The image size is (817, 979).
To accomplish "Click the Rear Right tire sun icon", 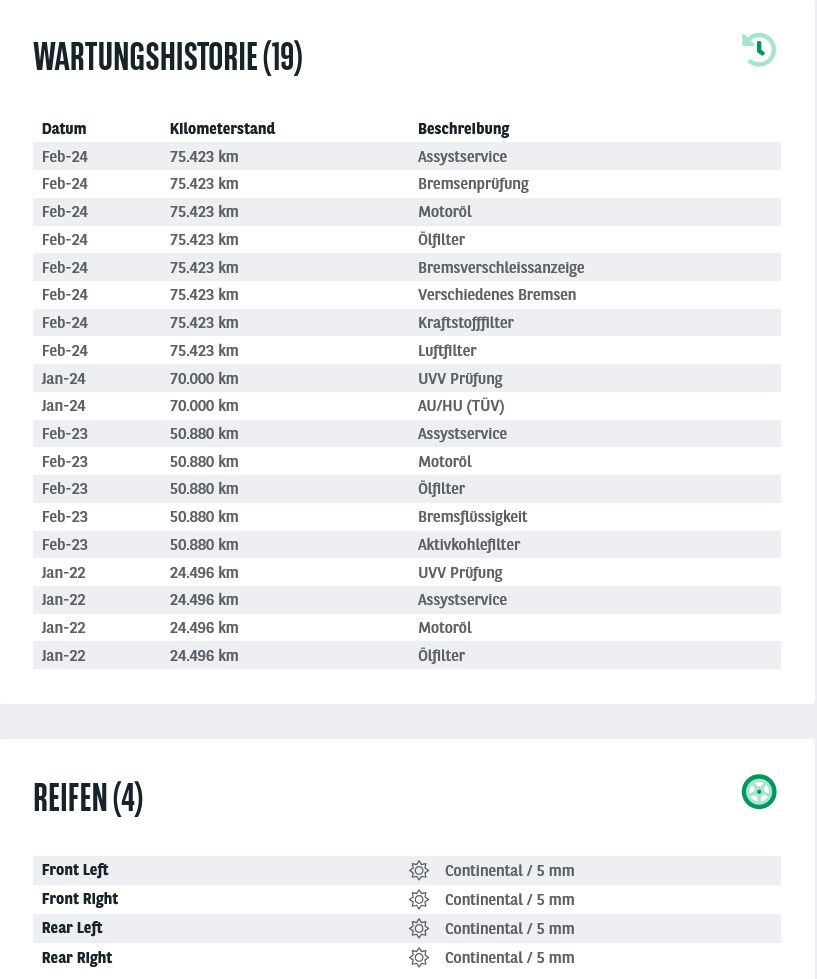I will point(419,957).
